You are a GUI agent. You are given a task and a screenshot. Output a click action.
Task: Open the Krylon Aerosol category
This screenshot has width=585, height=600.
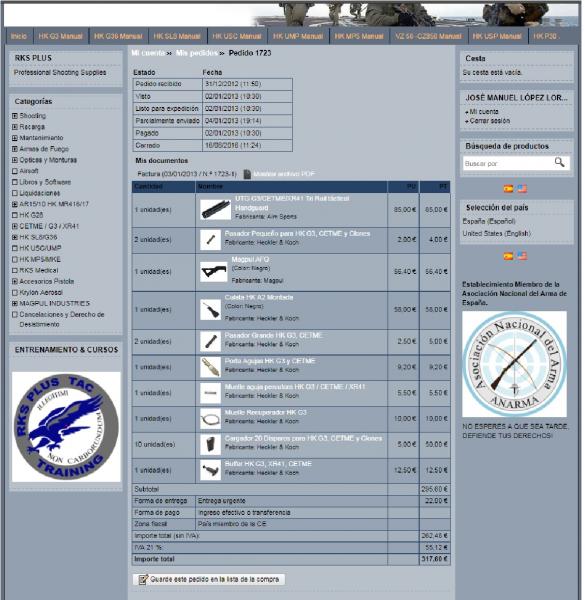point(41,292)
